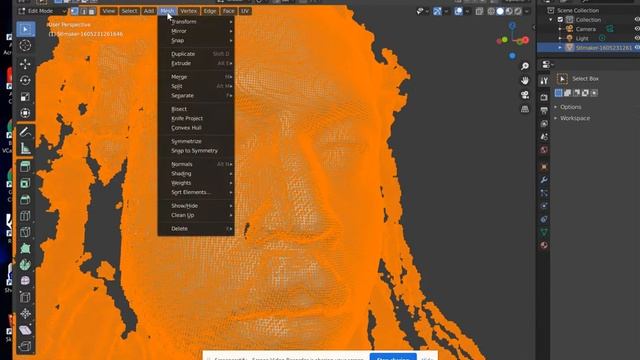Activate the Move tool
Screen dimensions: 640x360
coord(25,64)
